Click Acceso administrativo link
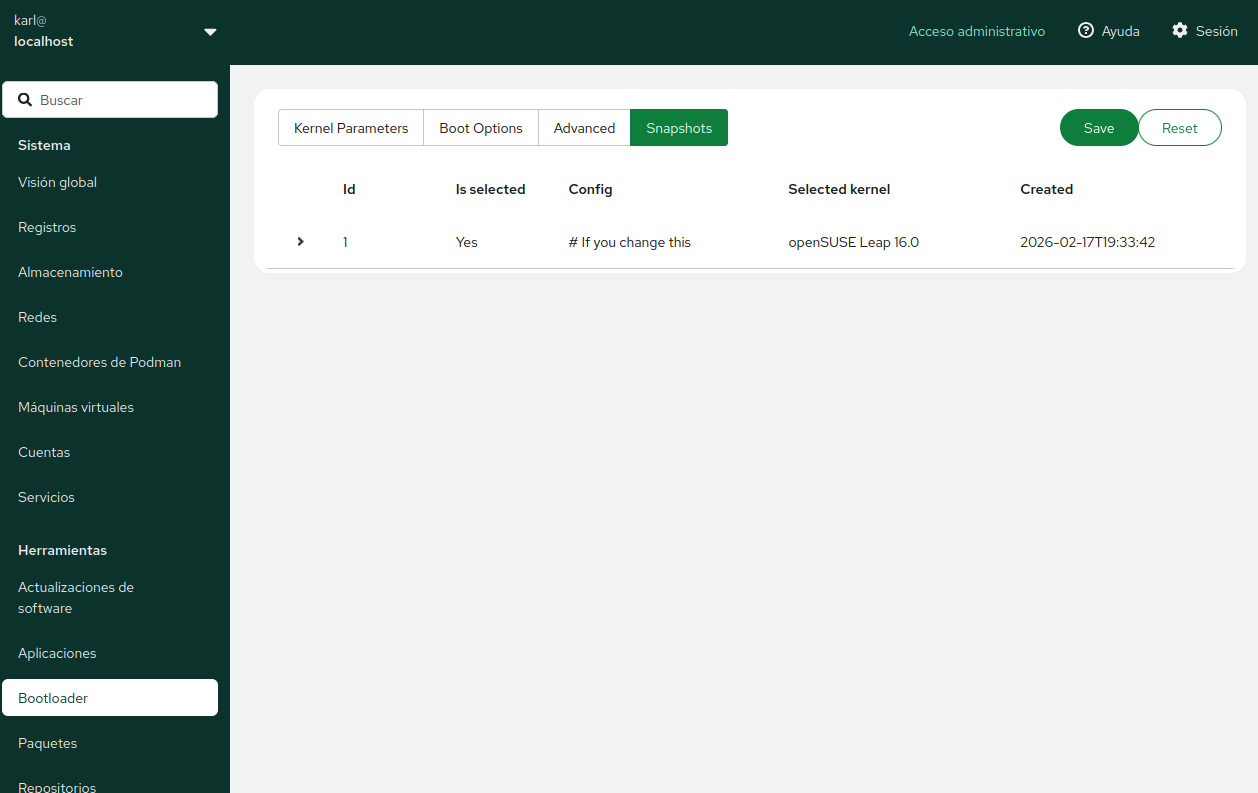This screenshot has width=1258, height=793. (976, 31)
